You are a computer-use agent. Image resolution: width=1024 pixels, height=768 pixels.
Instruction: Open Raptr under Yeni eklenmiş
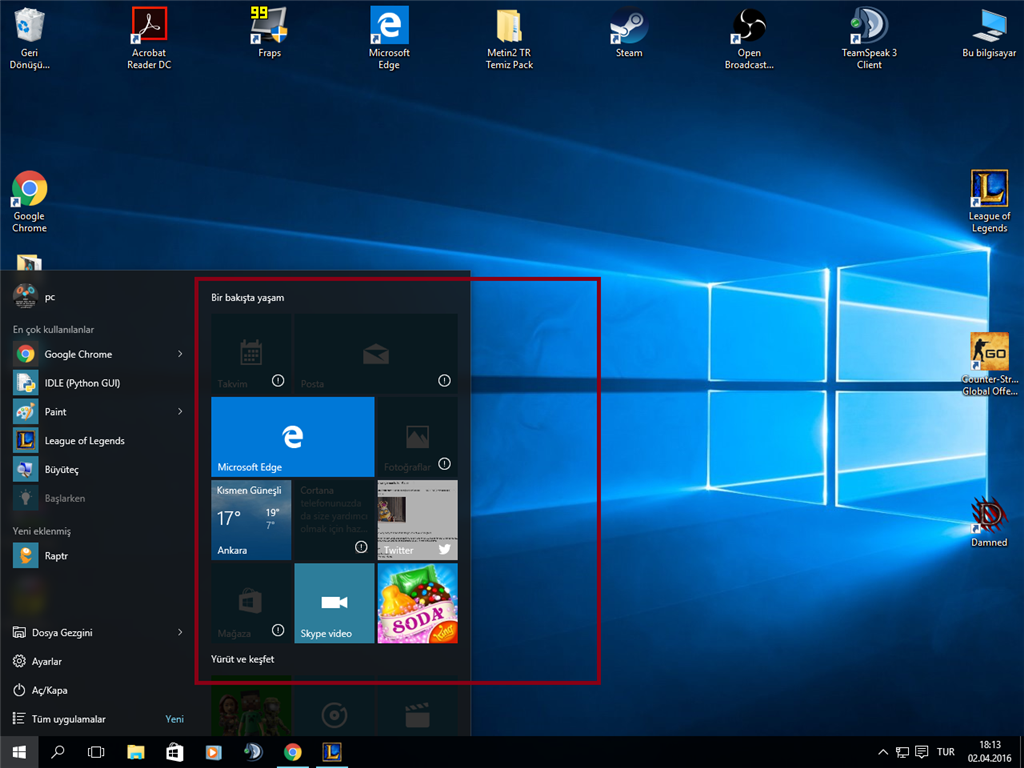(x=98, y=556)
